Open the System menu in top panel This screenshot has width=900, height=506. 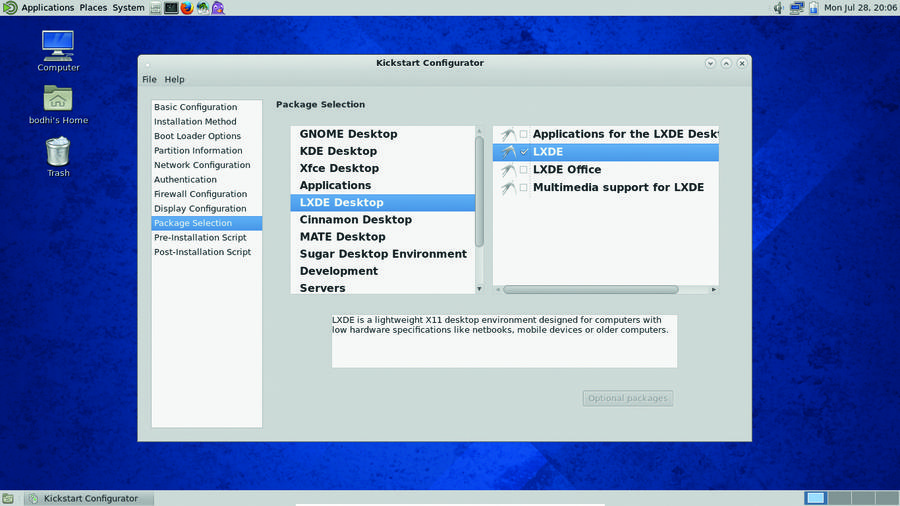[129, 8]
